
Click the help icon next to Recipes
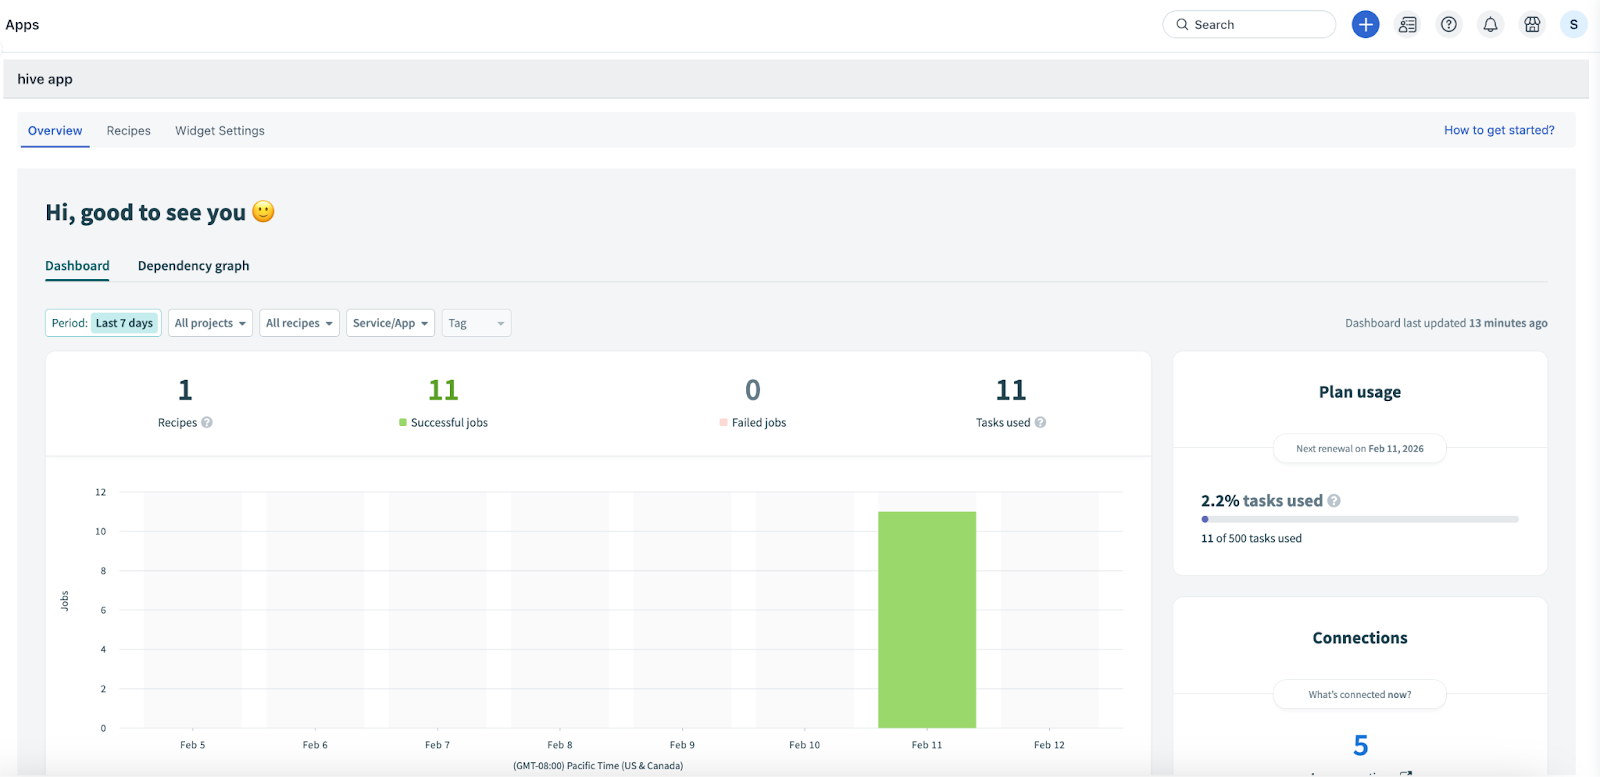207,422
